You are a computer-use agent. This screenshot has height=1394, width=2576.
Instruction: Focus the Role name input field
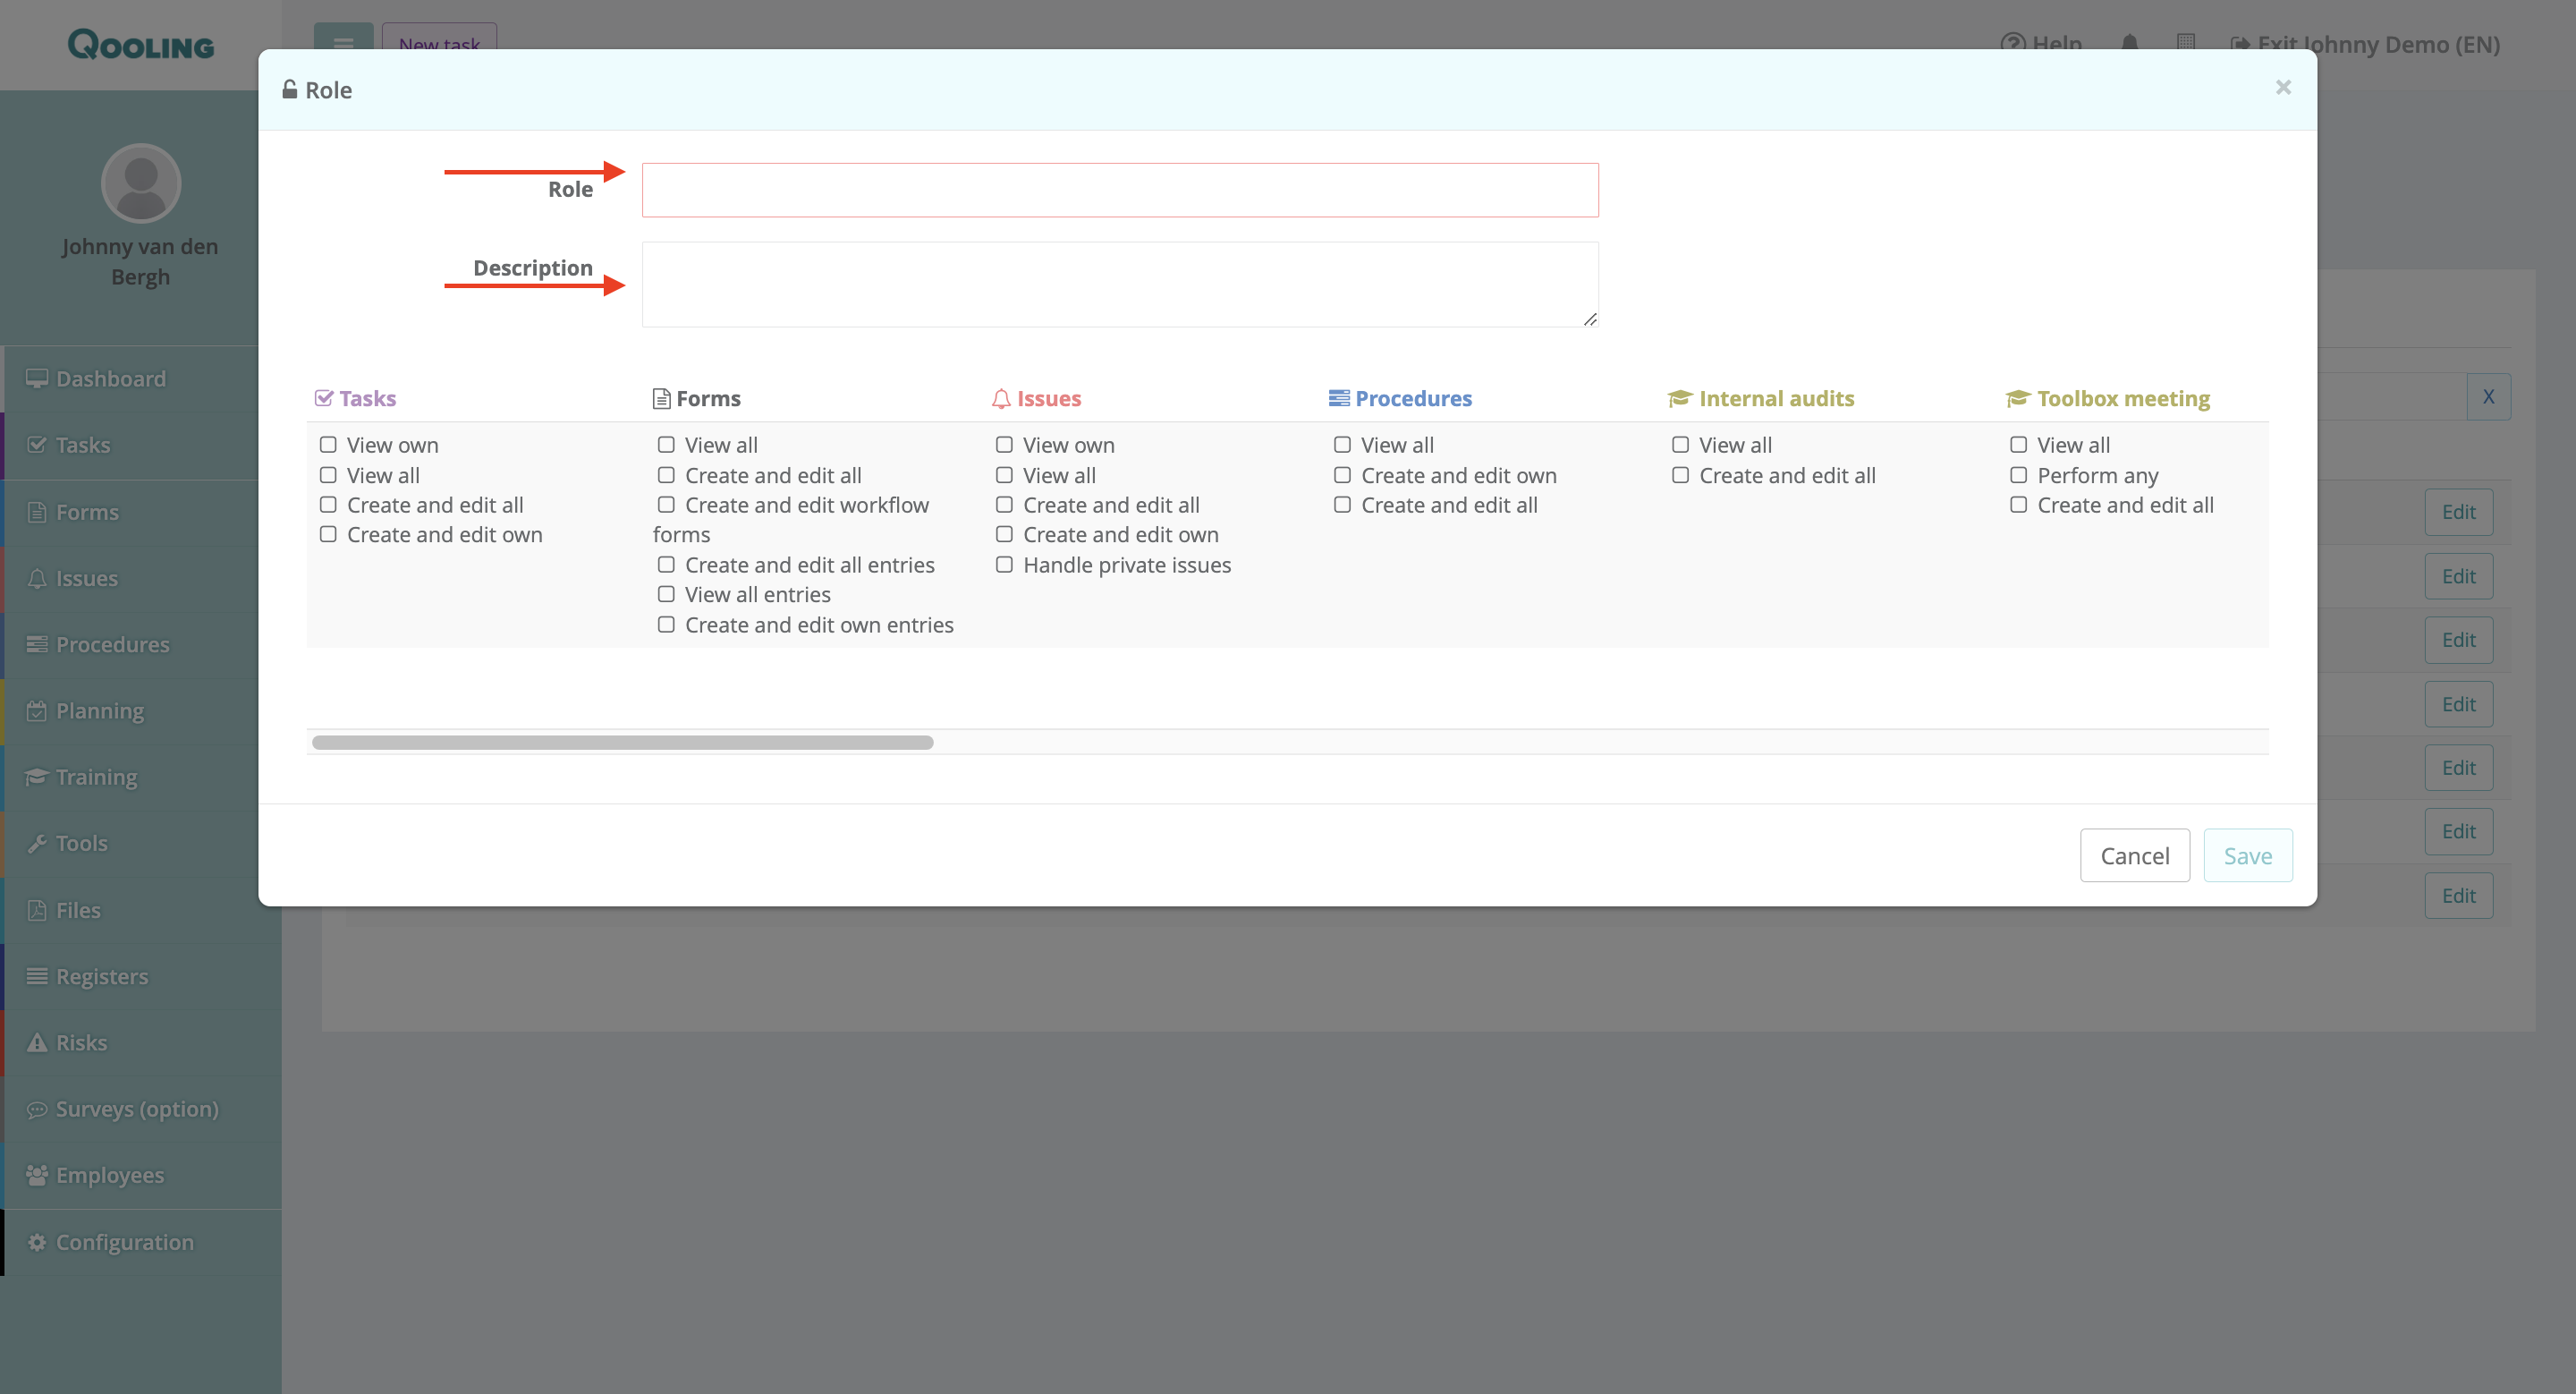click(1119, 190)
